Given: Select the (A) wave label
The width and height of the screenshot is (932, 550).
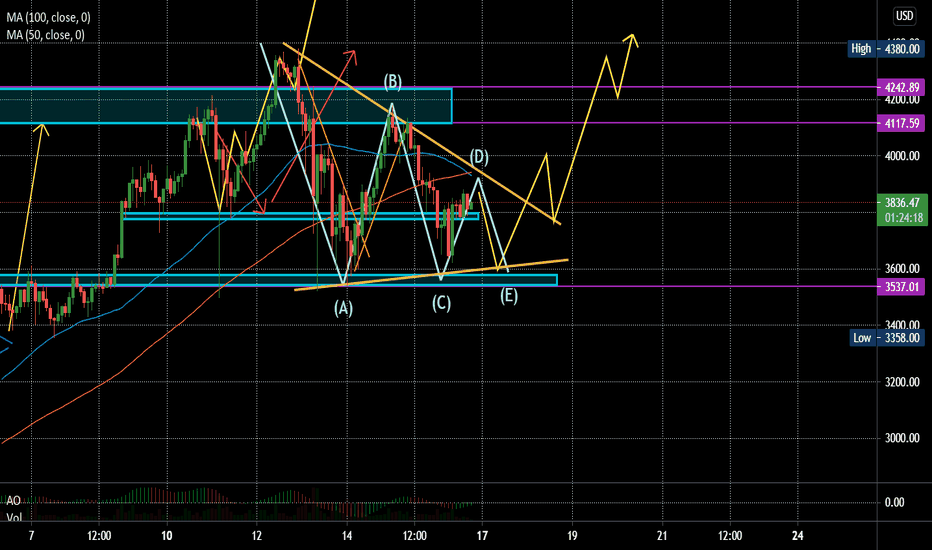Looking at the screenshot, I should pos(343,308).
